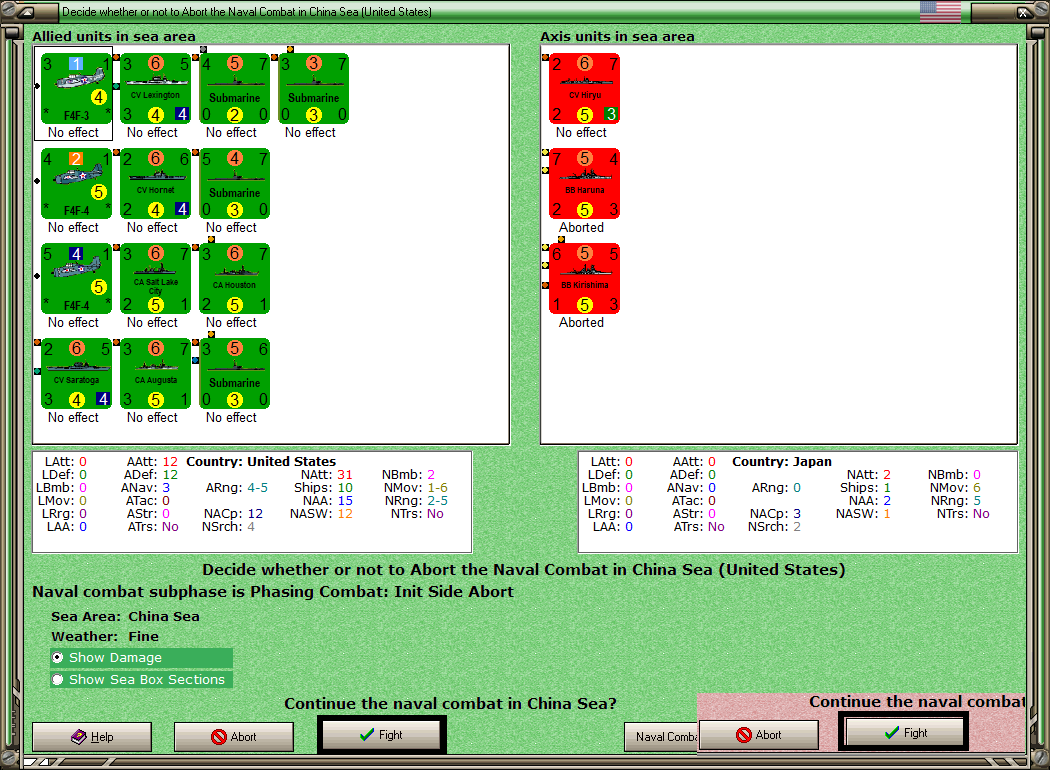Click the Allied ARng value 4-5
This screenshot has width=1050, height=770.
tap(257, 487)
